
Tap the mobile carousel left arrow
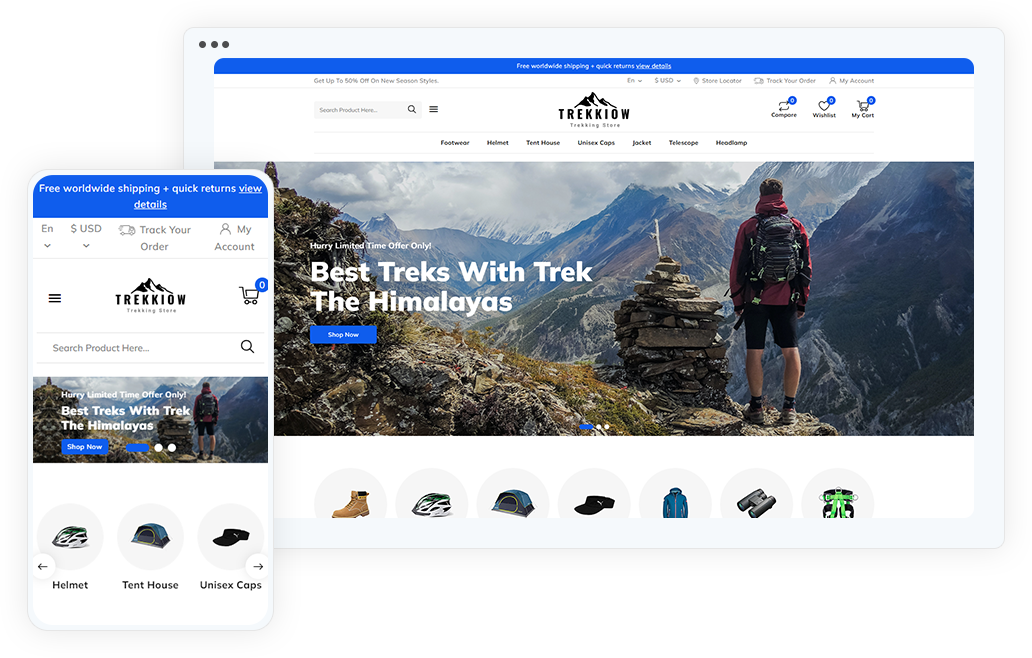click(43, 566)
